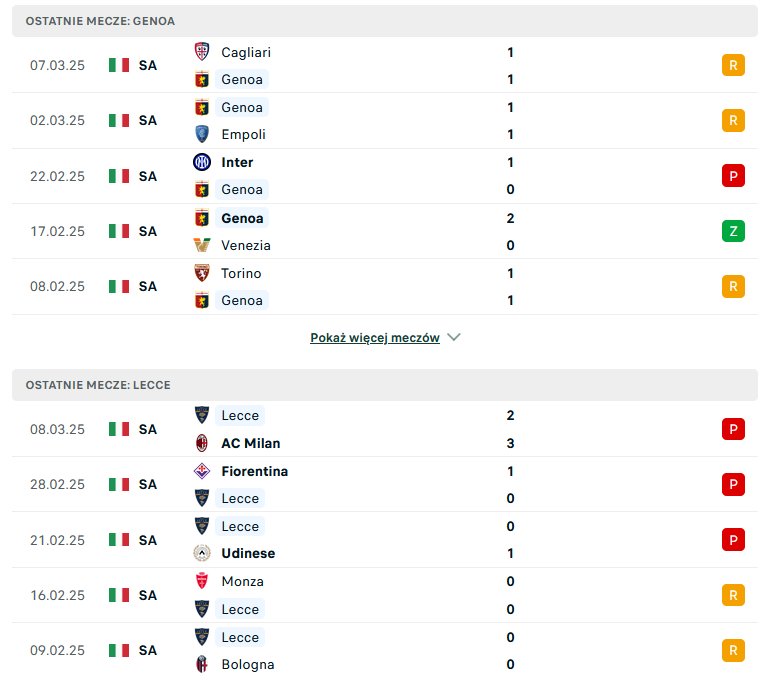This screenshot has height=677, width=758.
Task: Click the Empoli team crest
Action: [x=202, y=134]
